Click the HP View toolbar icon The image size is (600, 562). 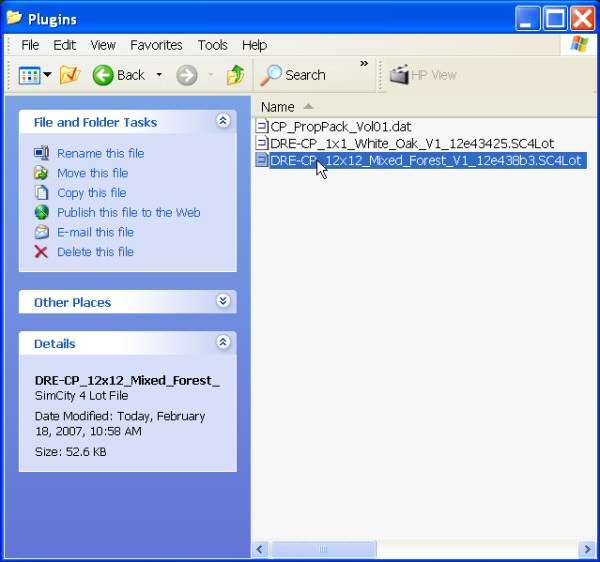click(399, 75)
